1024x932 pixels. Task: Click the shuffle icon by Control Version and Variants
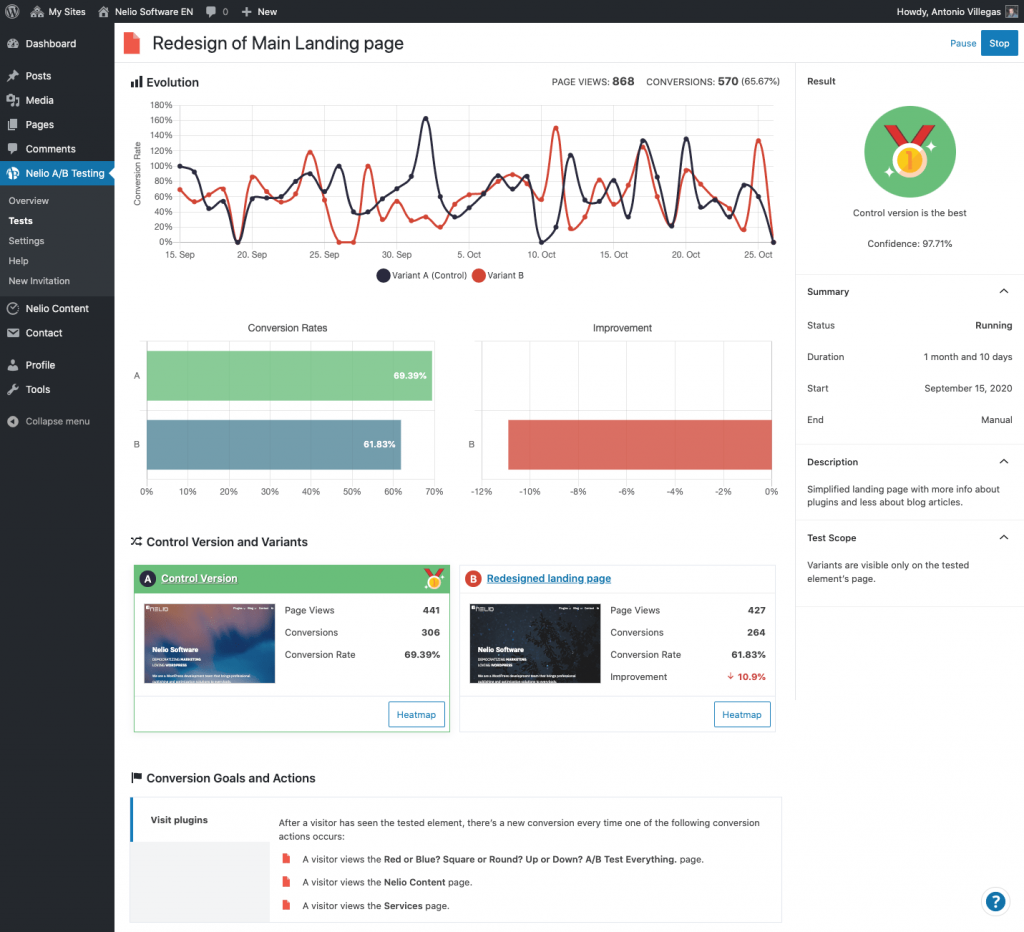[x=136, y=541]
